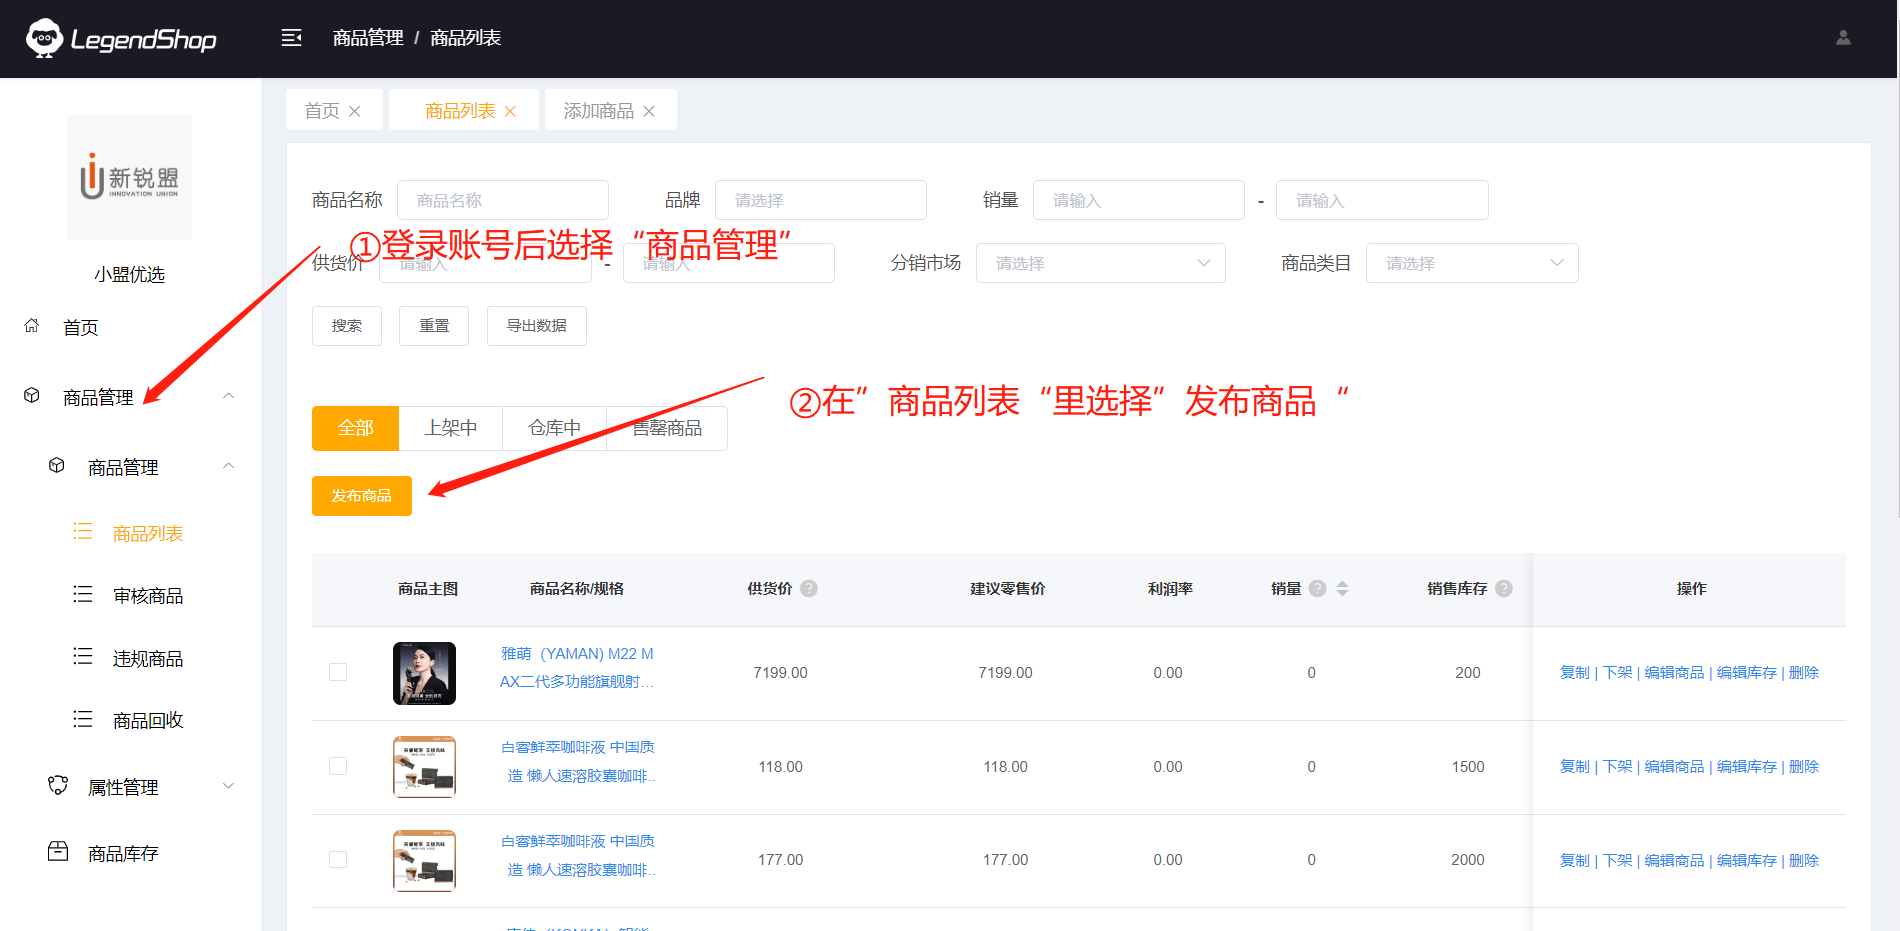Image resolution: width=1900 pixels, height=931 pixels.
Task: Sort the table by 销量 arrows
Action: pyautogui.click(x=1342, y=589)
